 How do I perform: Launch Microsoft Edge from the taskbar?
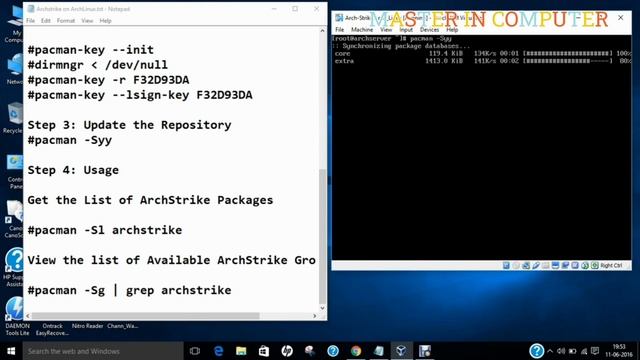click(x=218, y=351)
